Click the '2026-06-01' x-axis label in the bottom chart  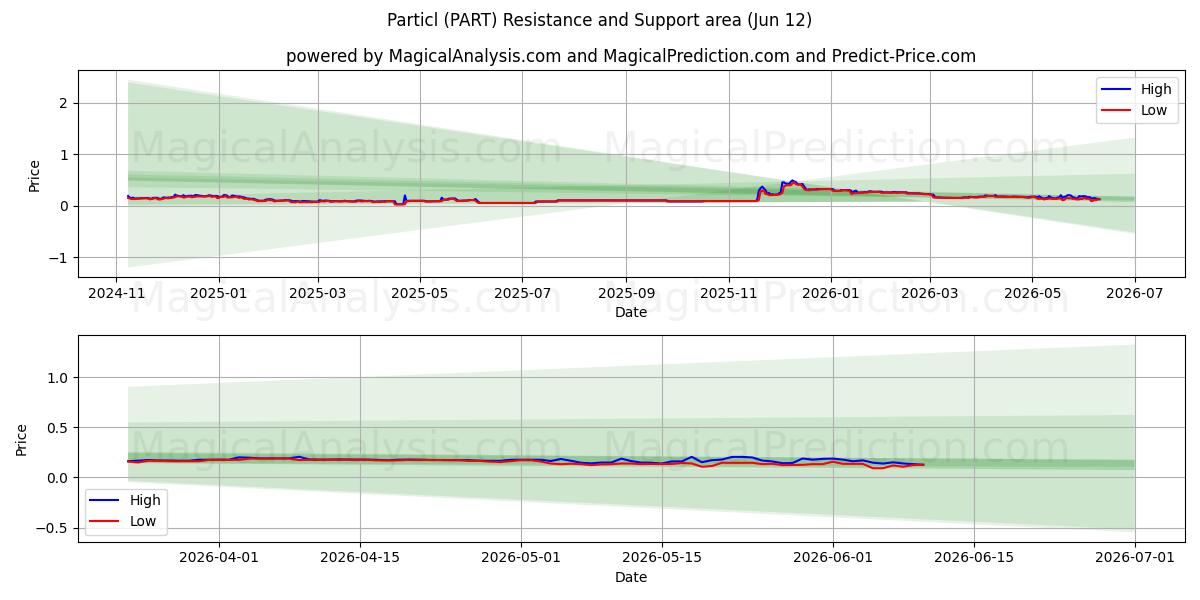[x=833, y=558]
